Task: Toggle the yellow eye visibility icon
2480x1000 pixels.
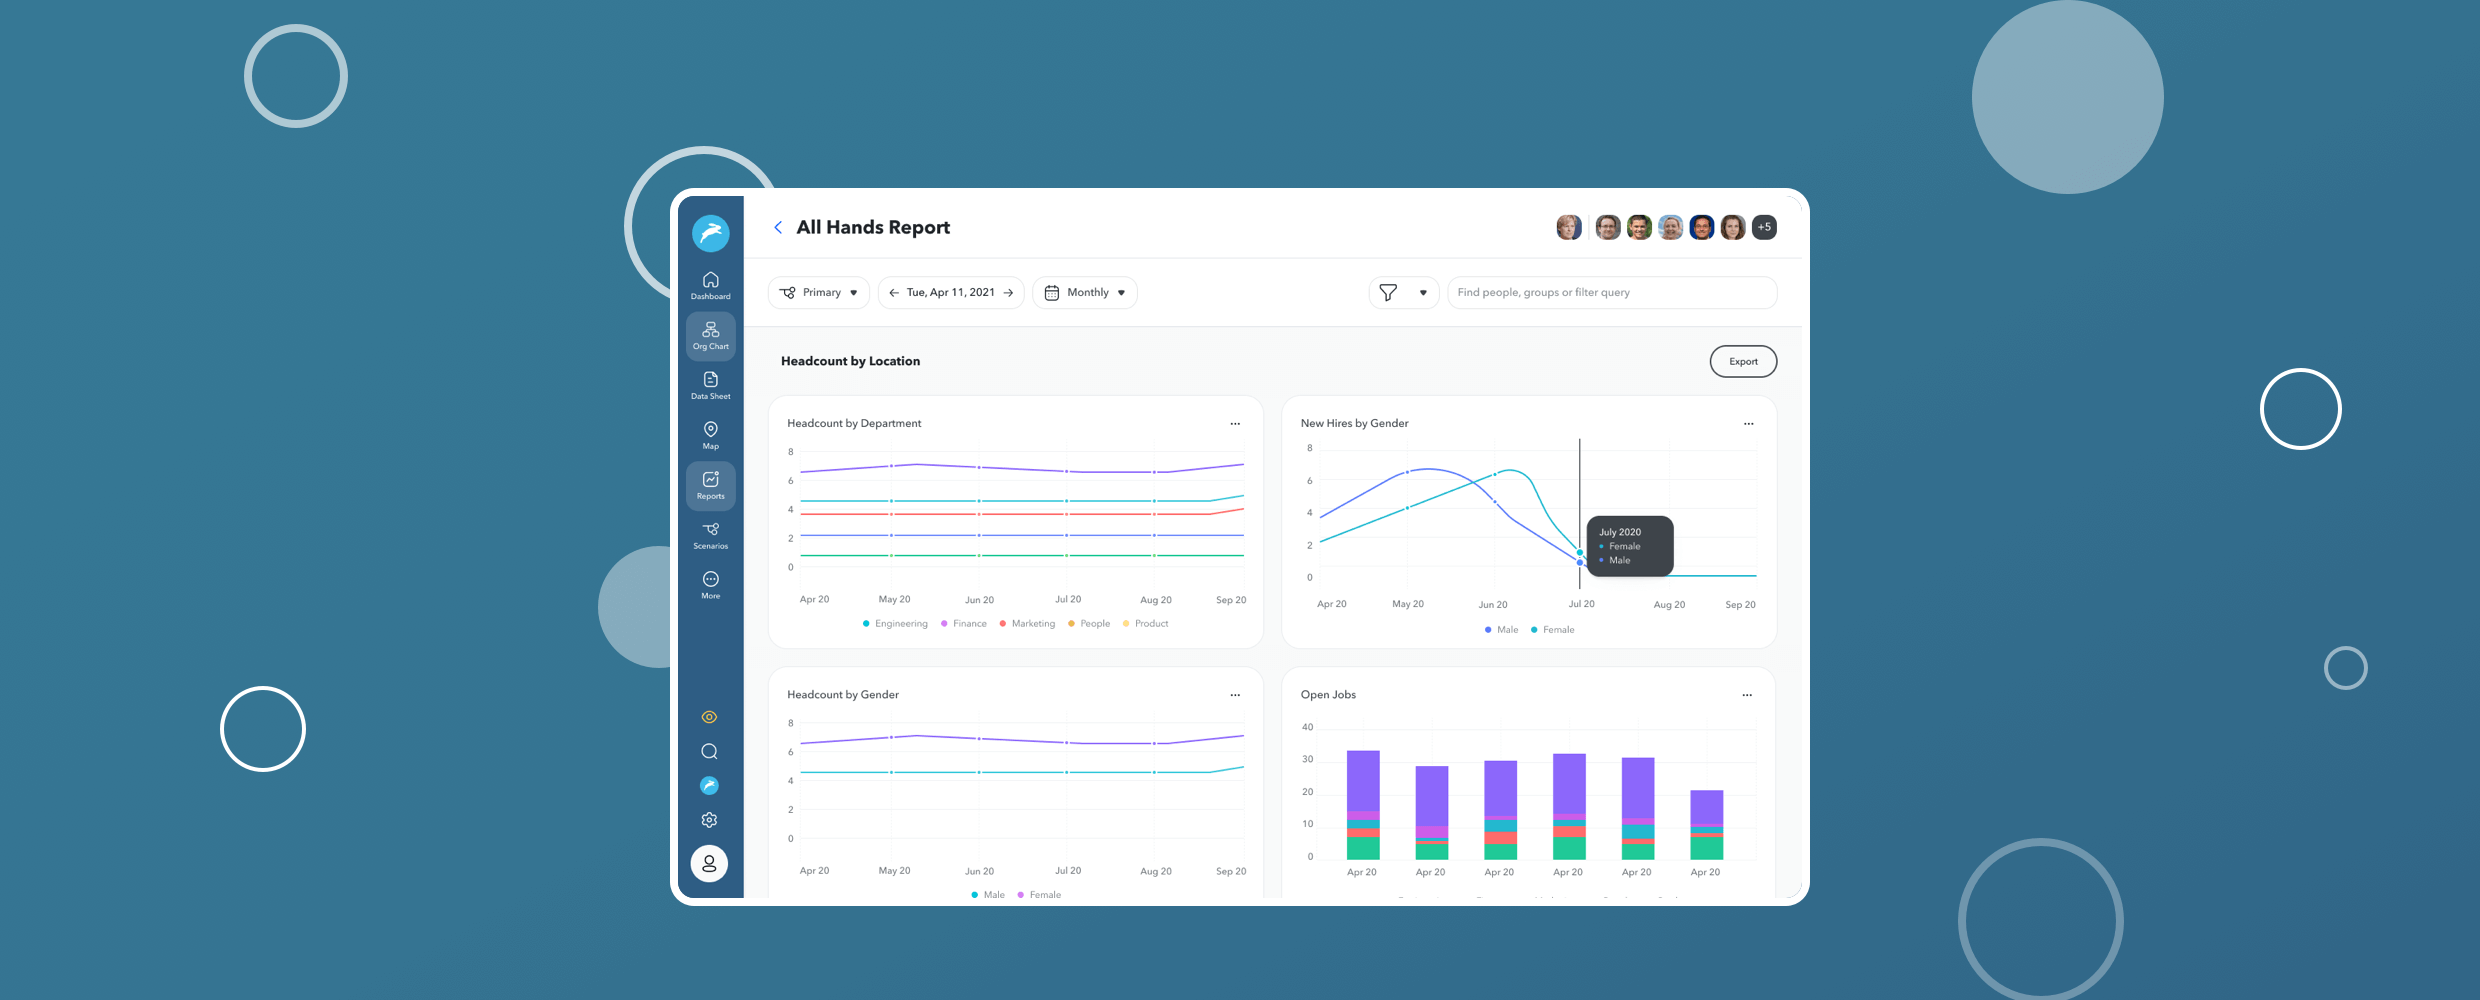Action: point(709,717)
